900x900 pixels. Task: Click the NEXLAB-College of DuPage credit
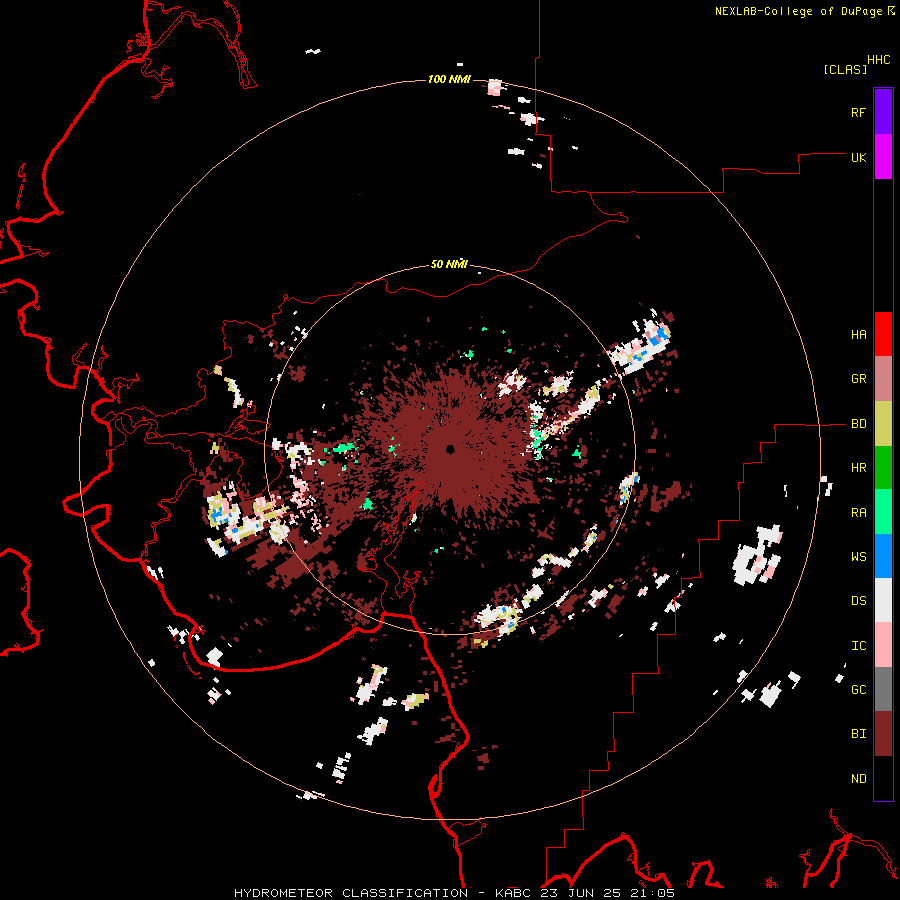[x=798, y=11]
